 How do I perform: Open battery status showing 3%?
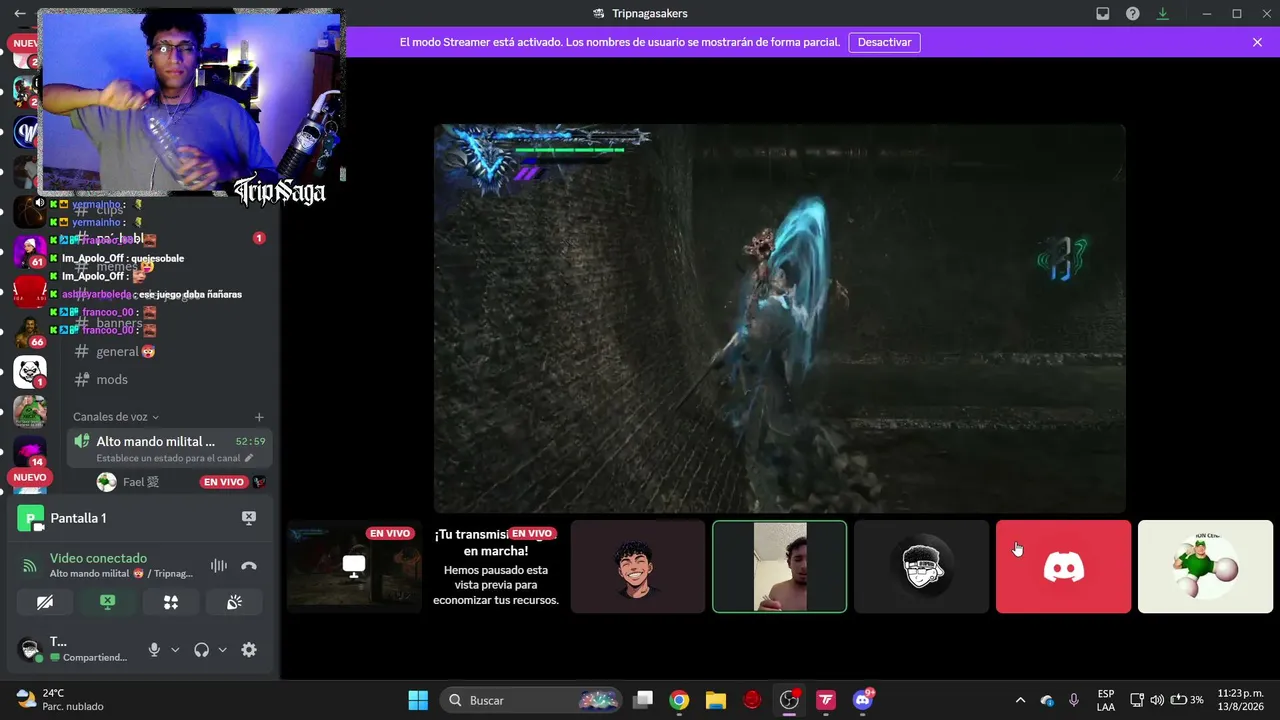click(x=1187, y=700)
